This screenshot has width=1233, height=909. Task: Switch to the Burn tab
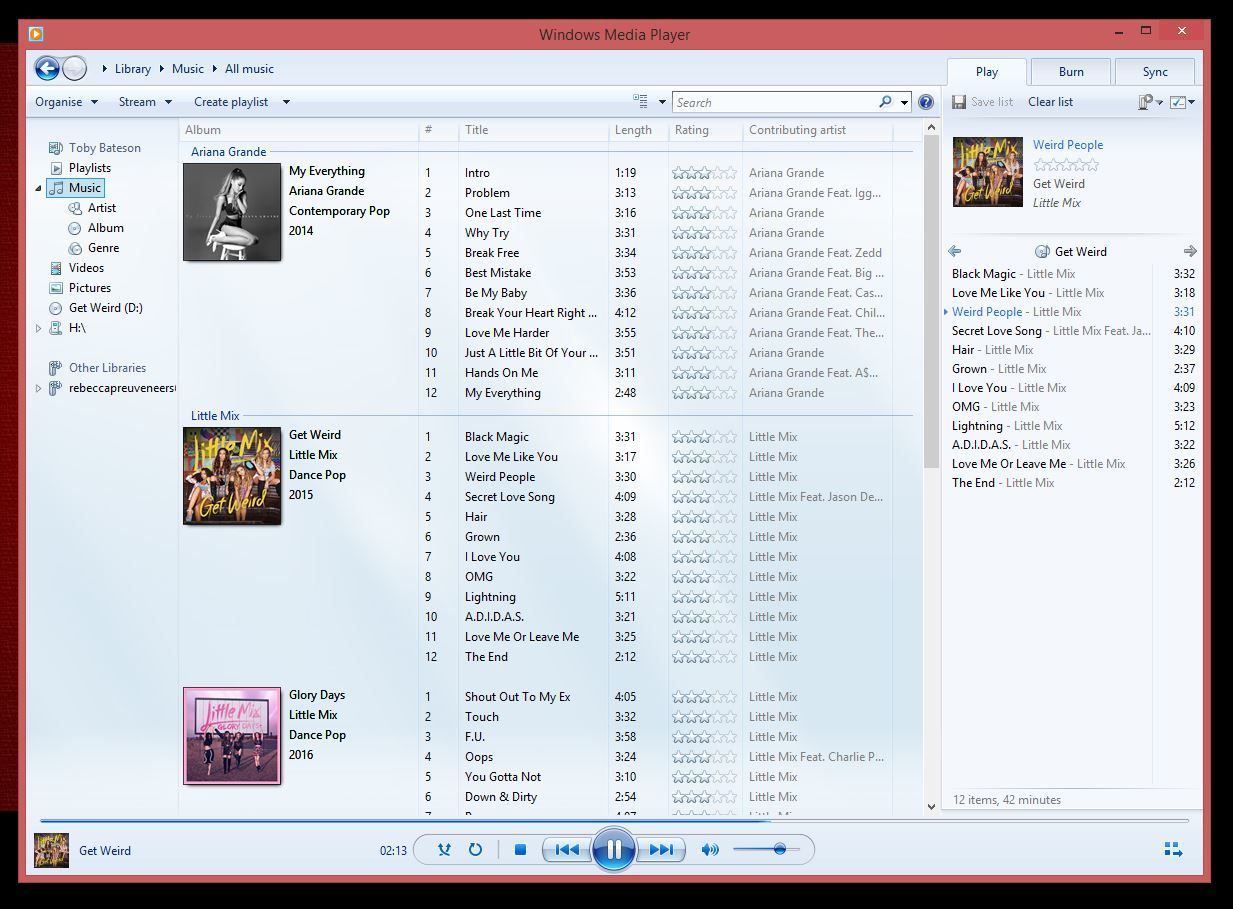pos(1070,71)
